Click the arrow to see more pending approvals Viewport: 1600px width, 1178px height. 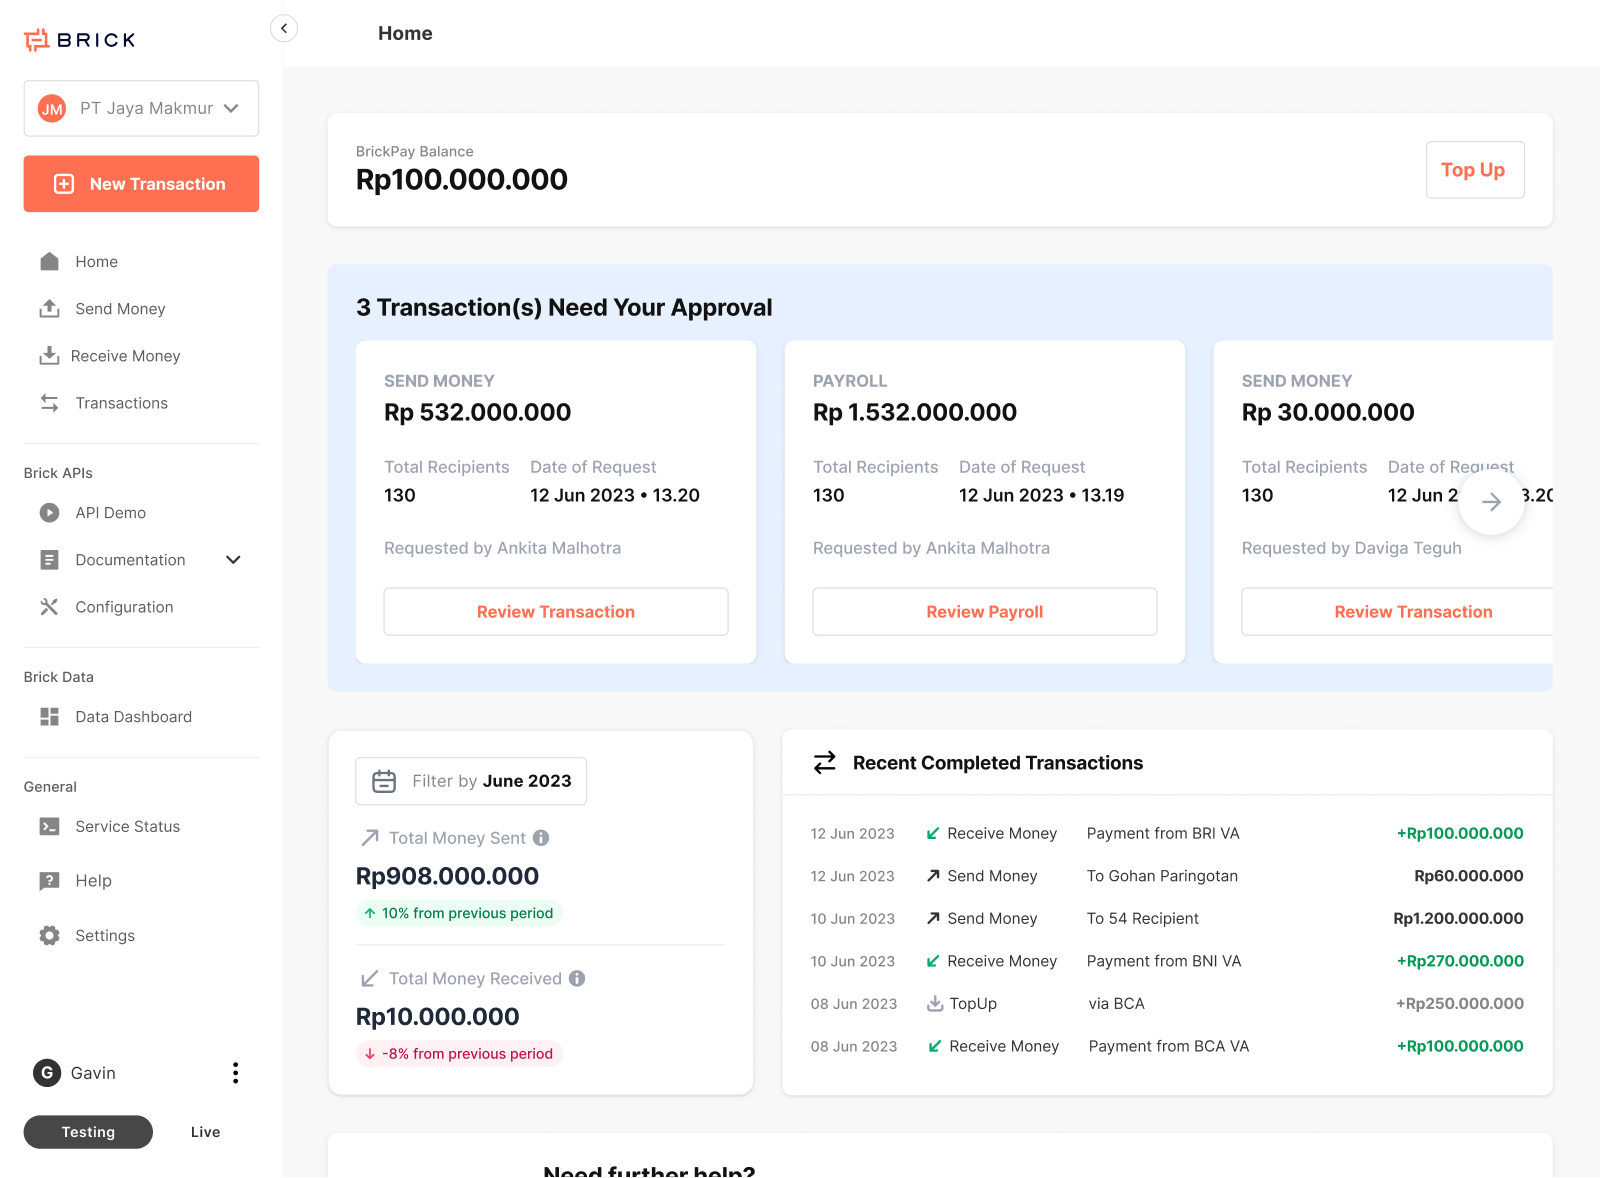click(x=1491, y=502)
